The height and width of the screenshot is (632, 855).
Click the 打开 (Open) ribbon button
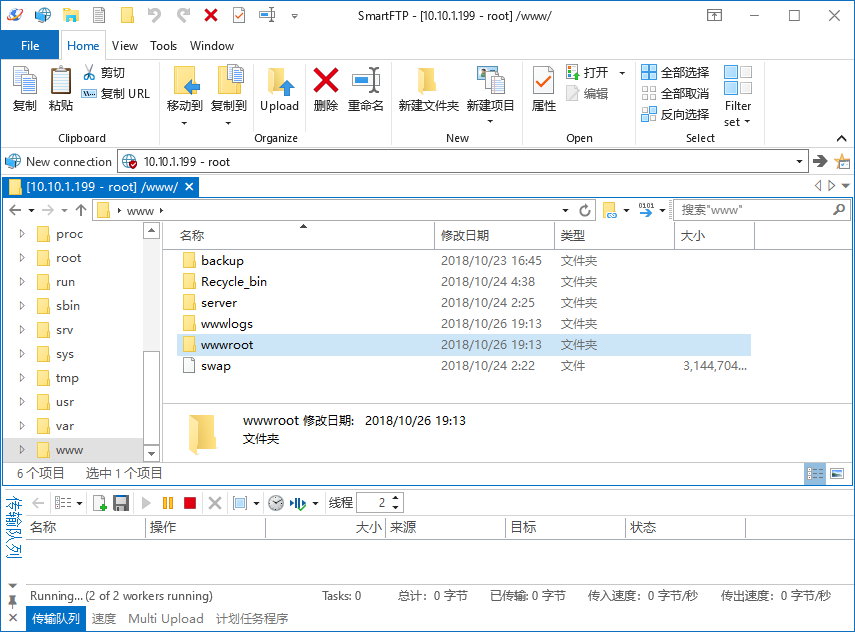(x=588, y=73)
